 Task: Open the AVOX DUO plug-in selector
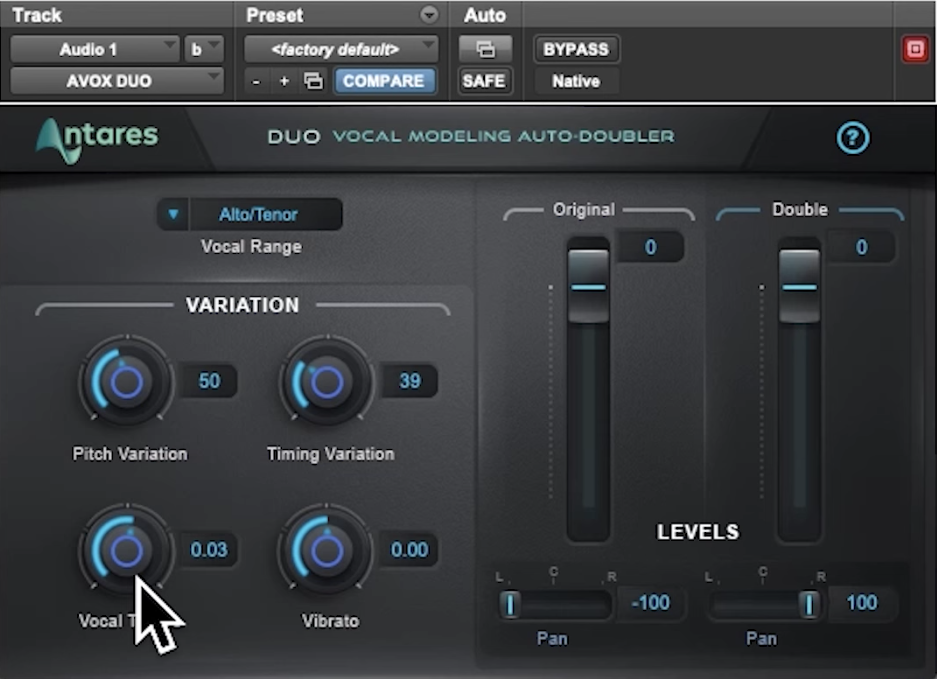(x=117, y=81)
